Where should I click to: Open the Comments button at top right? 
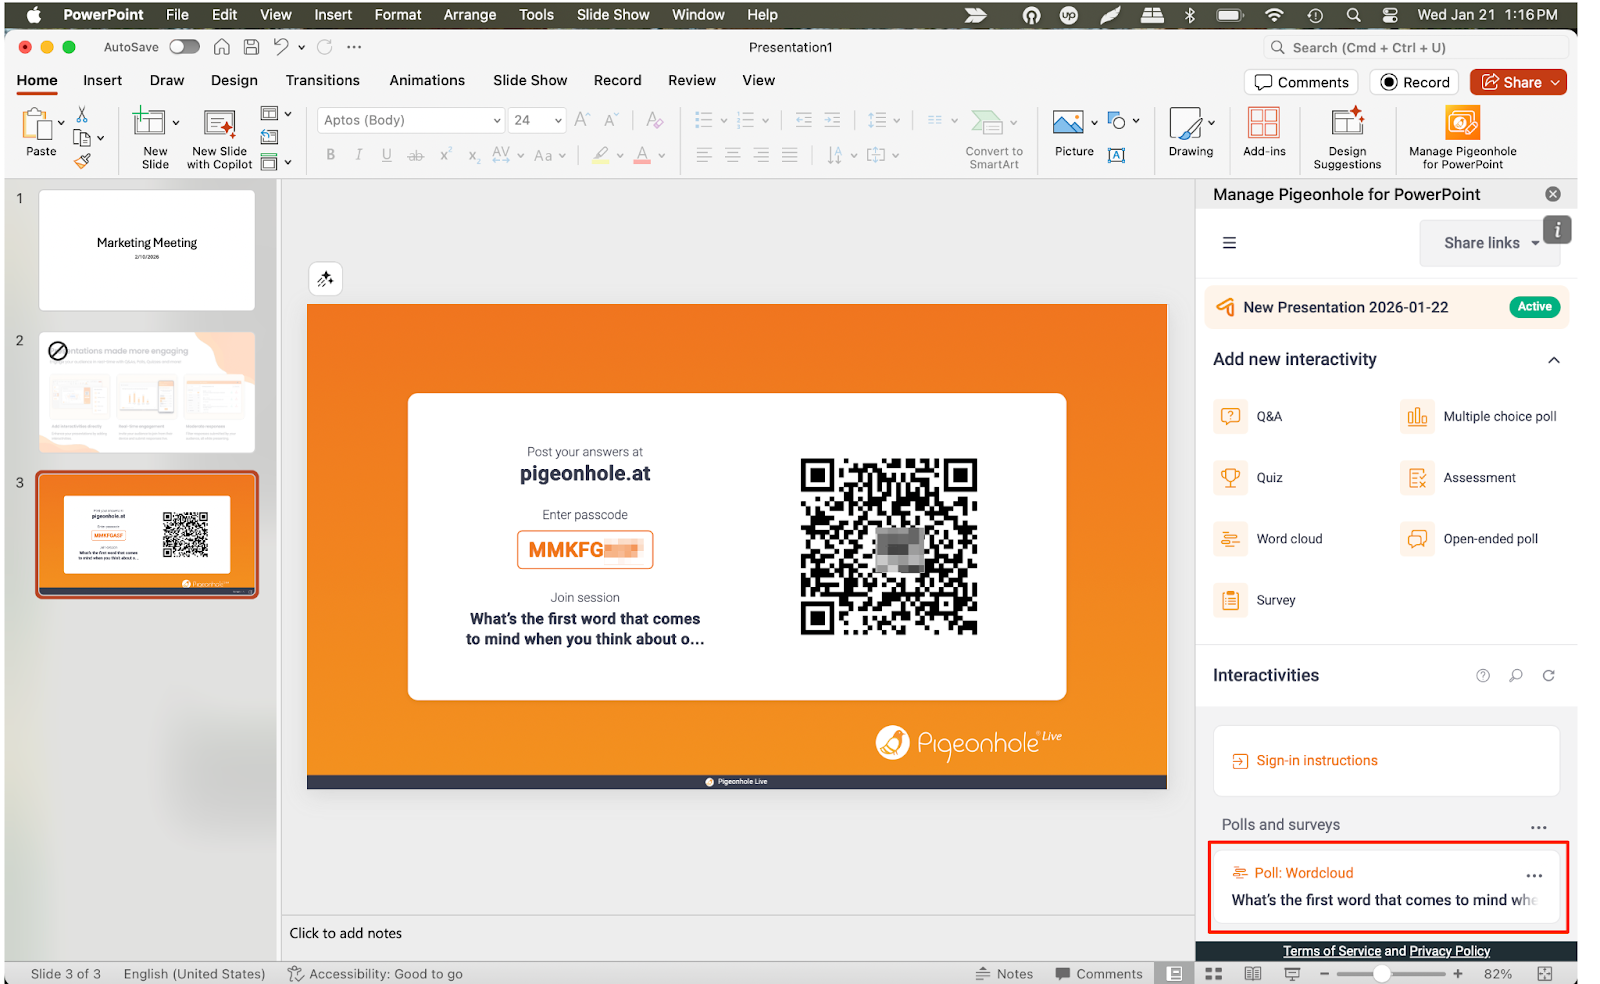(1301, 82)
